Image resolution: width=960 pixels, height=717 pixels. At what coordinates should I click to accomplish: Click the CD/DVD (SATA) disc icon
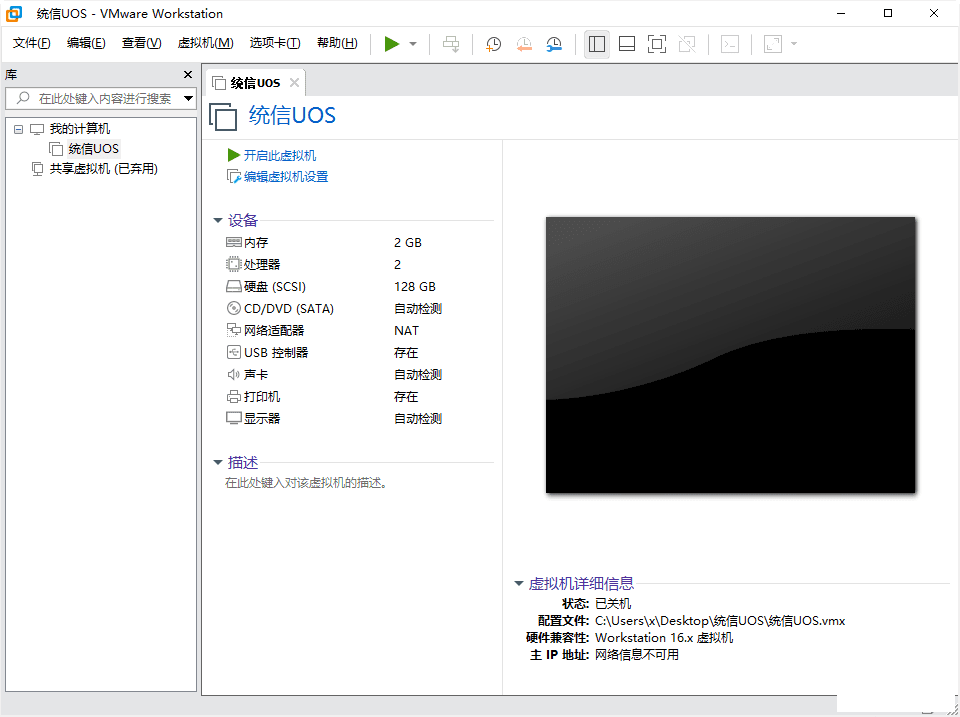point(233,309)
